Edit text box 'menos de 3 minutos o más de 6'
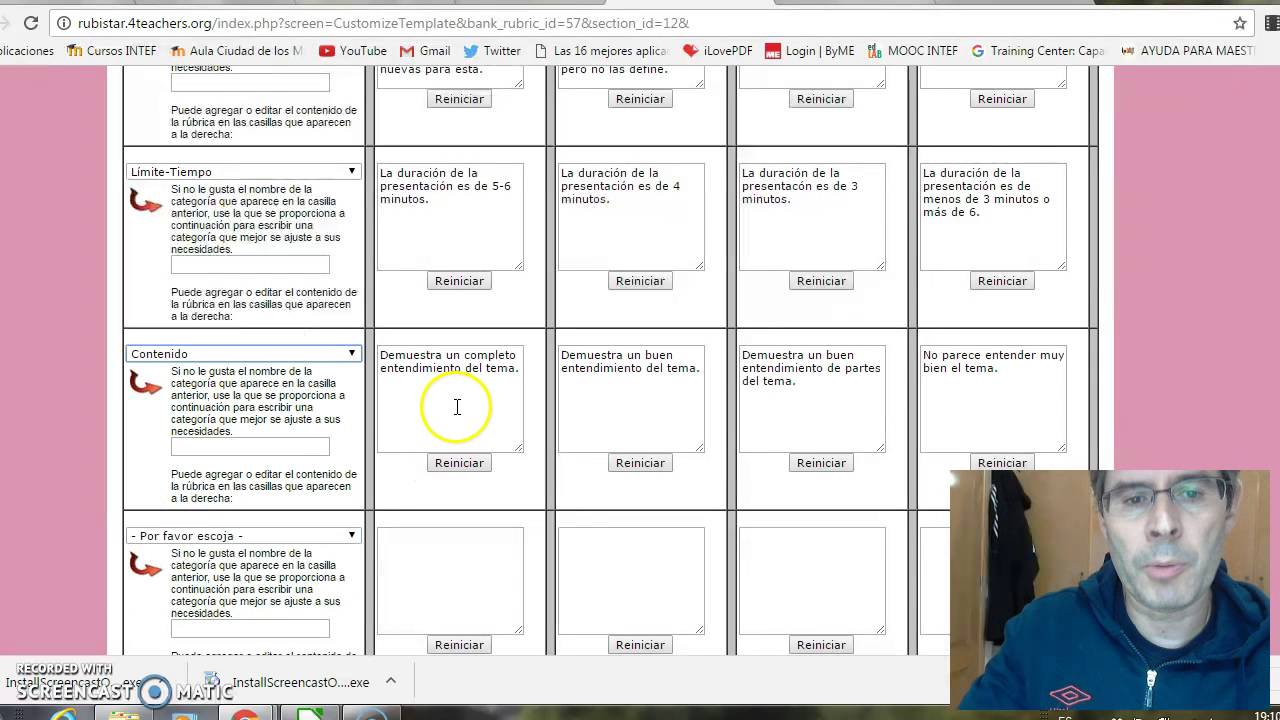The width and height of the screenshot is (1280, 720). [x=993, y=217]
